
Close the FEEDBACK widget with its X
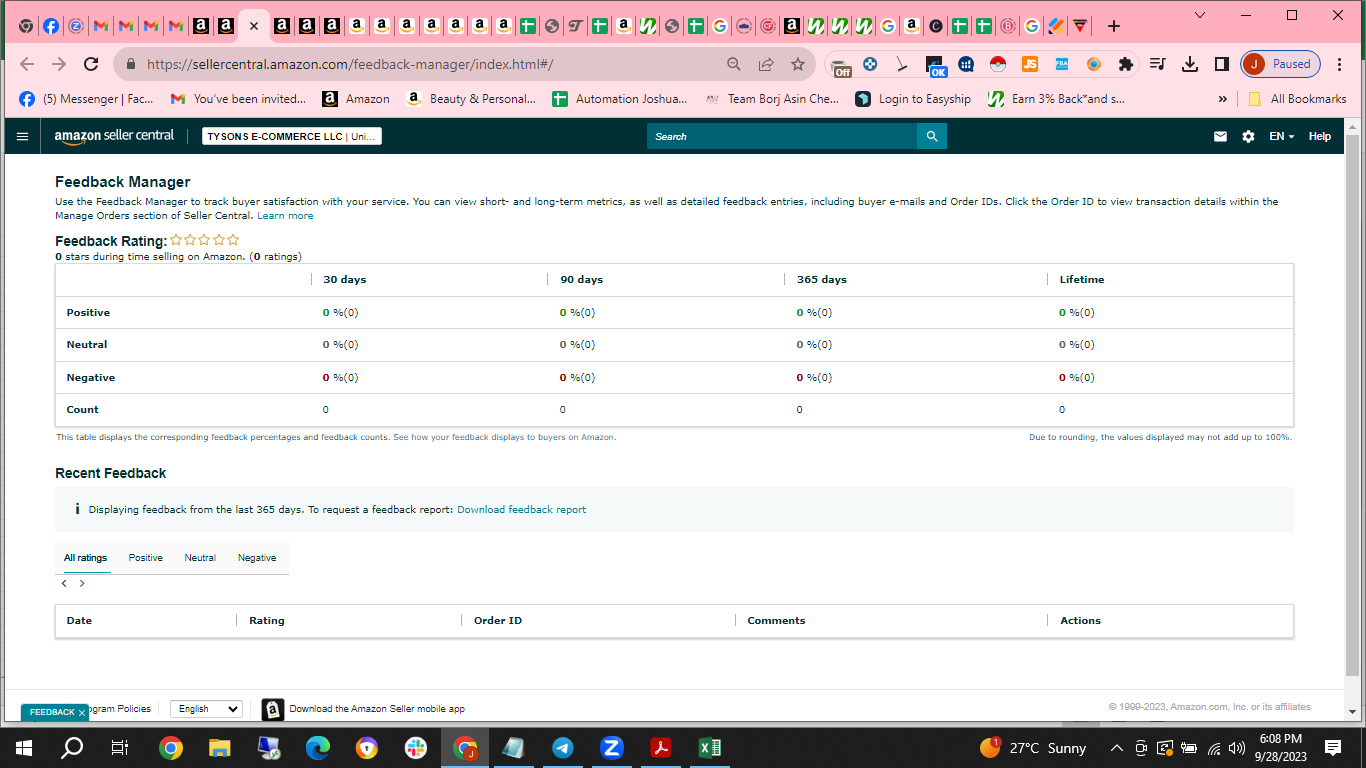tap(82, 712)
